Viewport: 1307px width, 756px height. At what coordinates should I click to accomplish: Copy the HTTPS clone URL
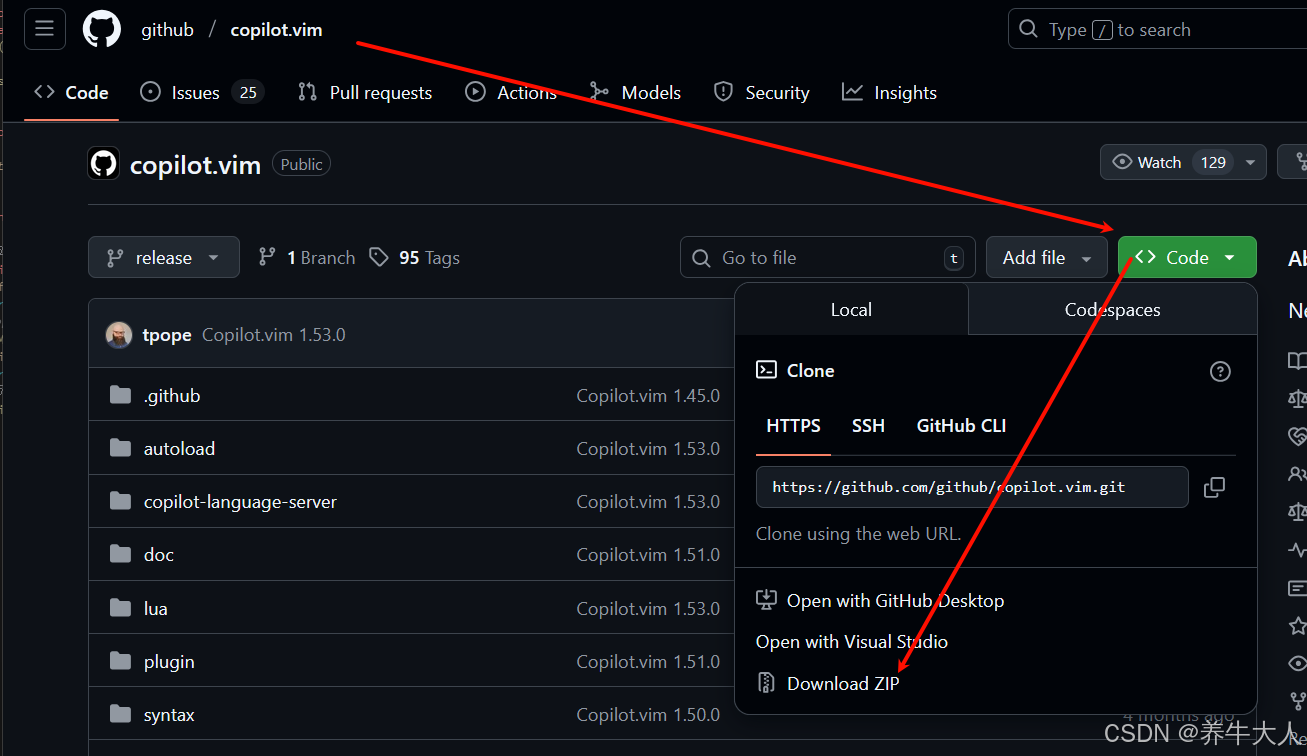click(x=1214, y=487)
